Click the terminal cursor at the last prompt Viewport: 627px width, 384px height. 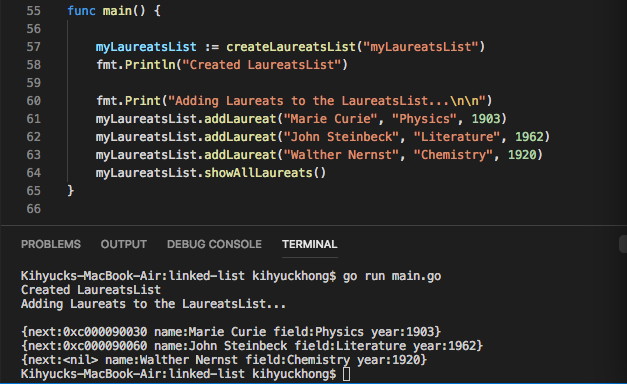coord(346,374)
